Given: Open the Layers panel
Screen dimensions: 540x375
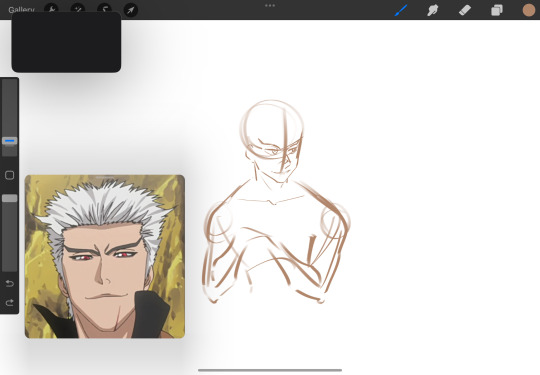Looking at the screenshot, I should tap(497, 10).
